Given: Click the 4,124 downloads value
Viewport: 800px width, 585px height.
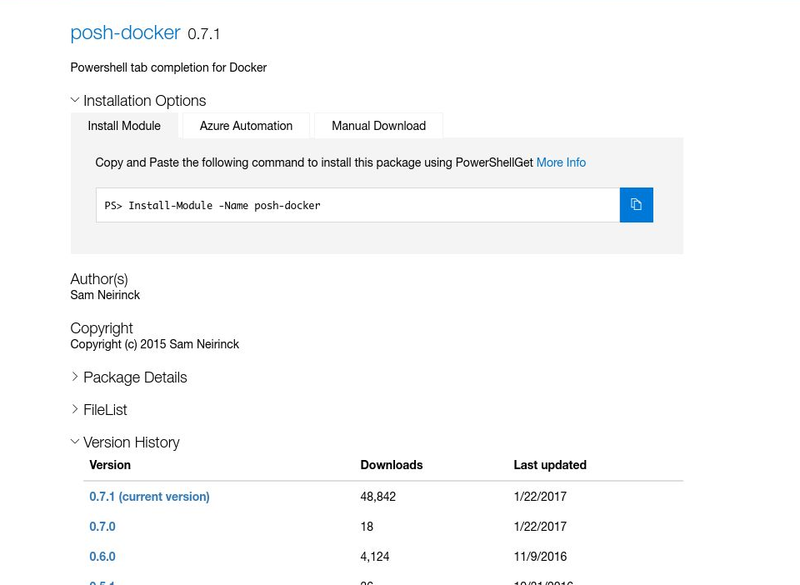Looking at the screenshot, I should (x=374, y=556).
